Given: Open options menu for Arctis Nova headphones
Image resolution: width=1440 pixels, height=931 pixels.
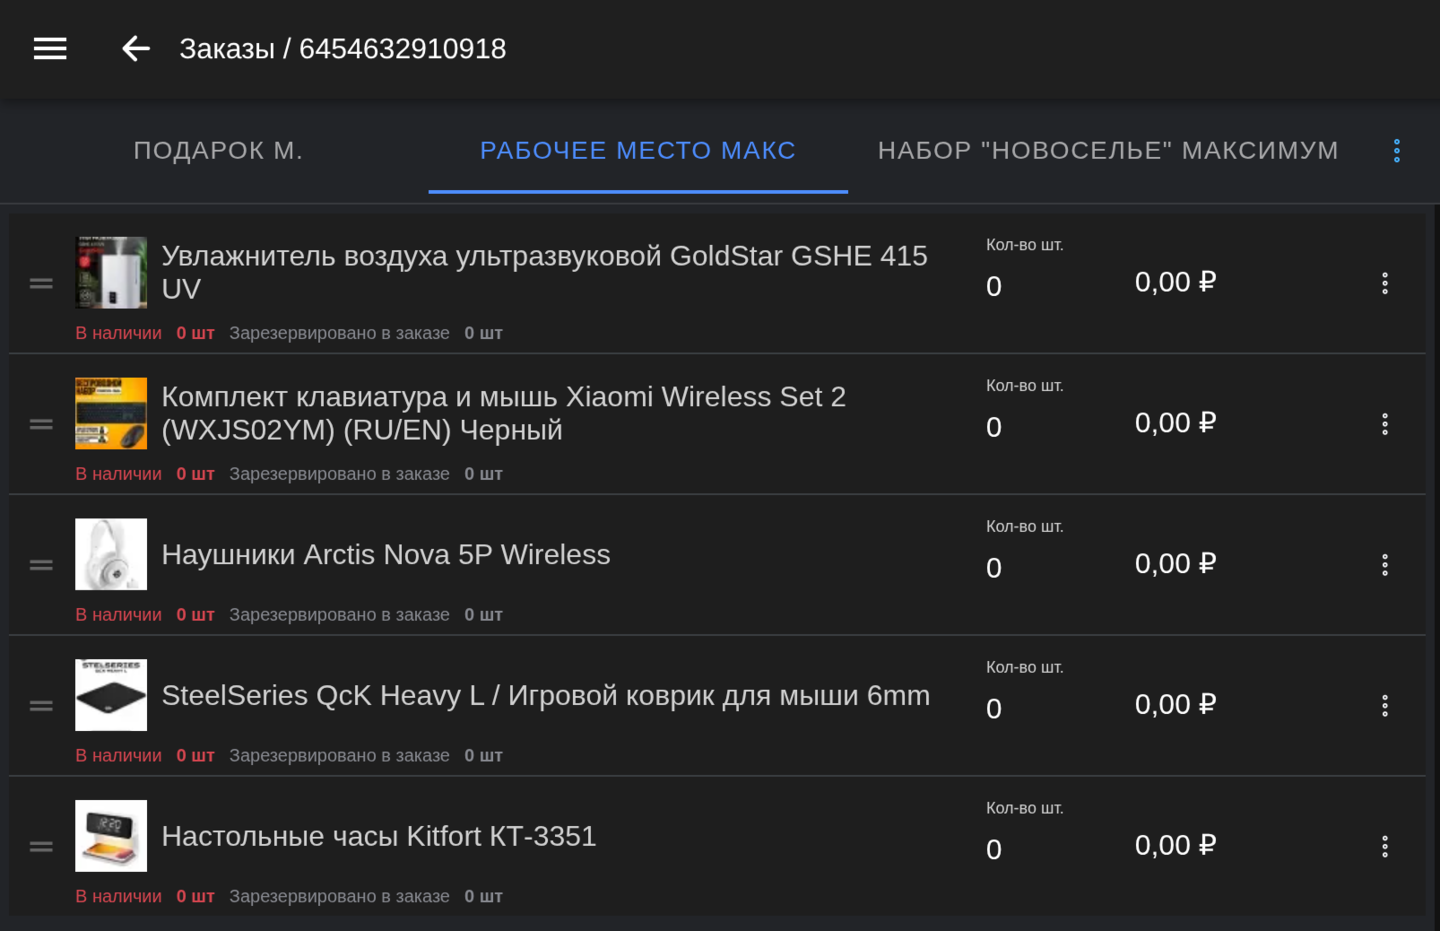Looking at the screenshot, I should (1384, 565).
